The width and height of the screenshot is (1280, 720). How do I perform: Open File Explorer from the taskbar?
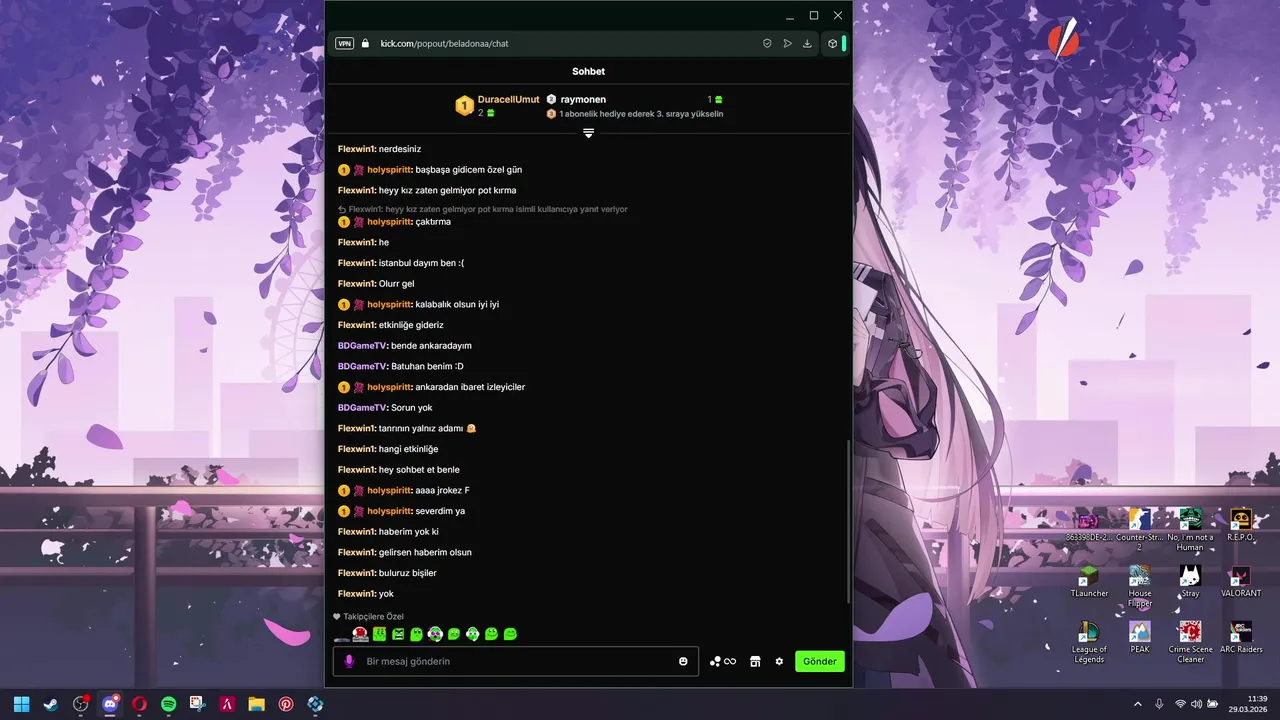pos(257,704)
